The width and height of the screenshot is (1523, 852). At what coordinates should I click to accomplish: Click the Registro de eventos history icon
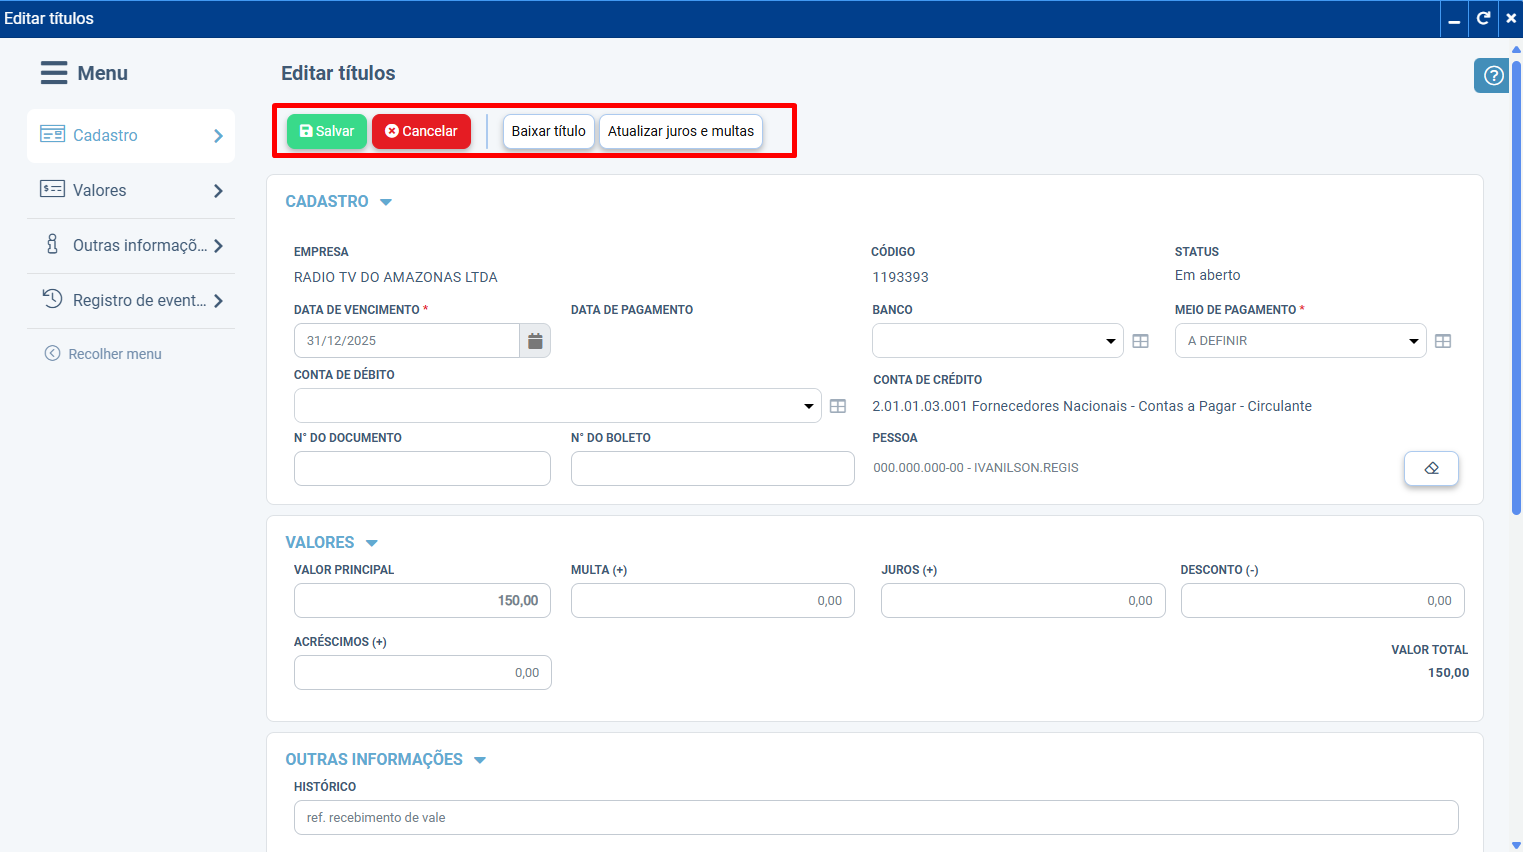pos(52,298)
